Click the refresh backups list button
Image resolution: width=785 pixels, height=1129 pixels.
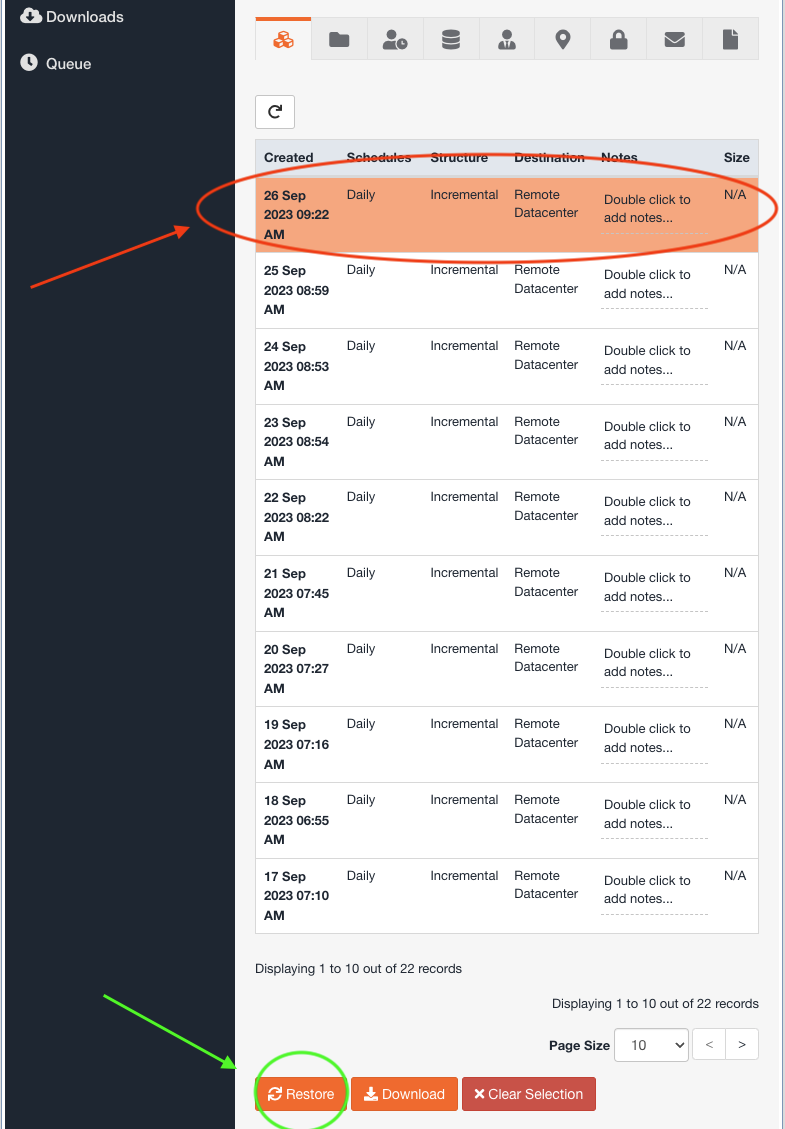coord(275,112)
